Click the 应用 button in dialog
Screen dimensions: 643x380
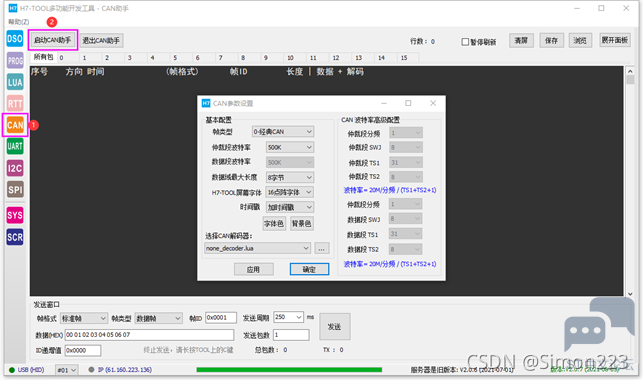coord(253,269)
